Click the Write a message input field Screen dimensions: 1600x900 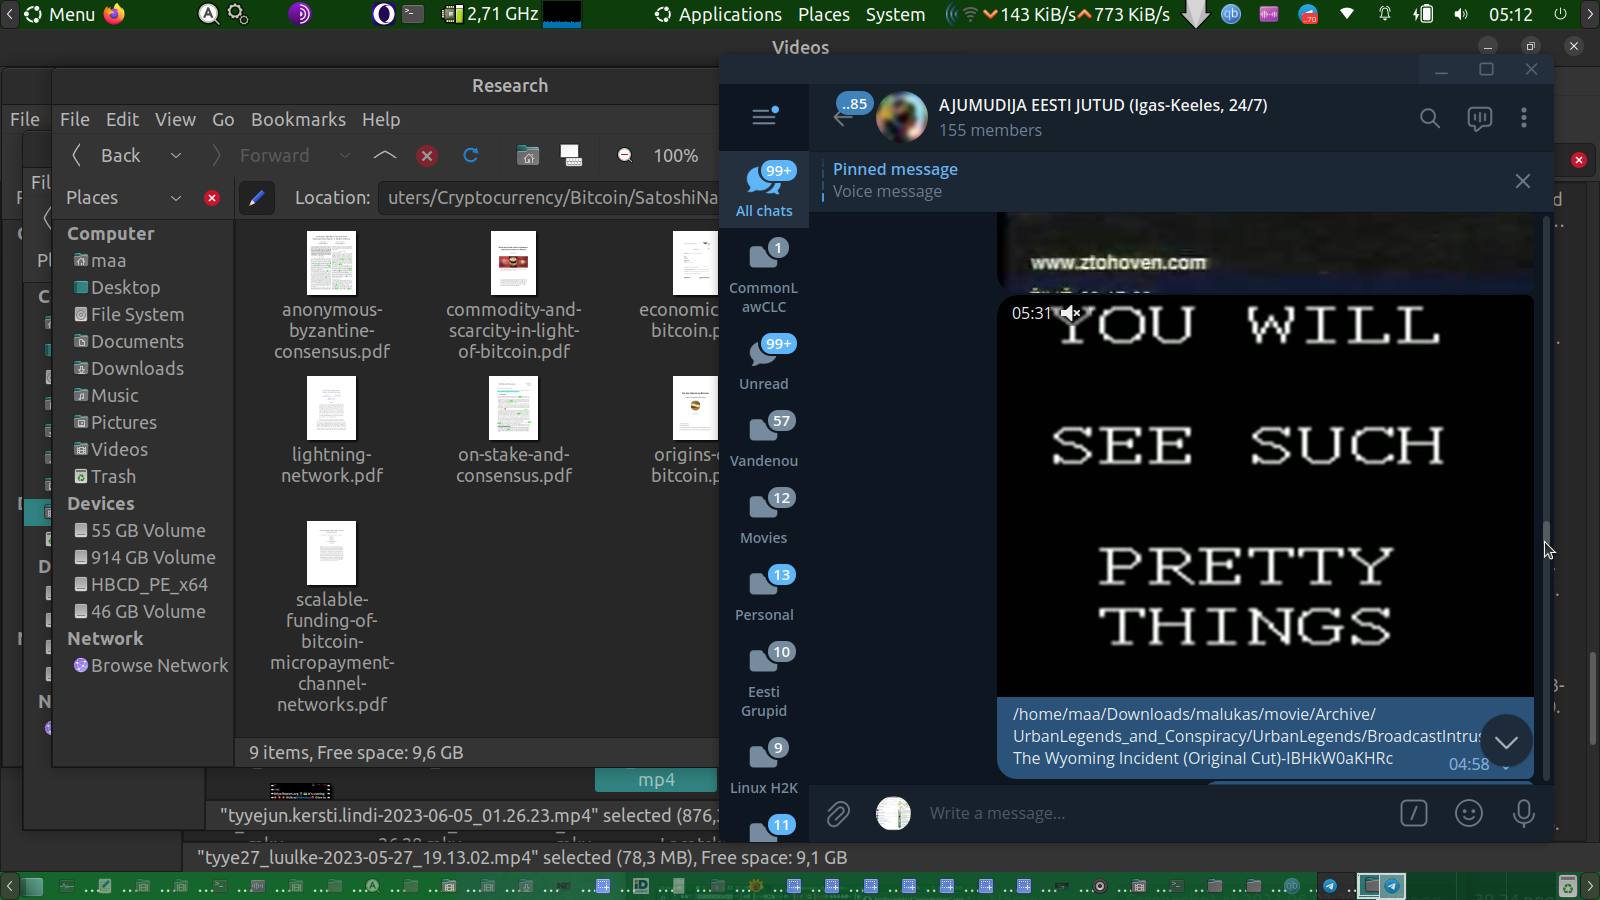point(1155,814)
